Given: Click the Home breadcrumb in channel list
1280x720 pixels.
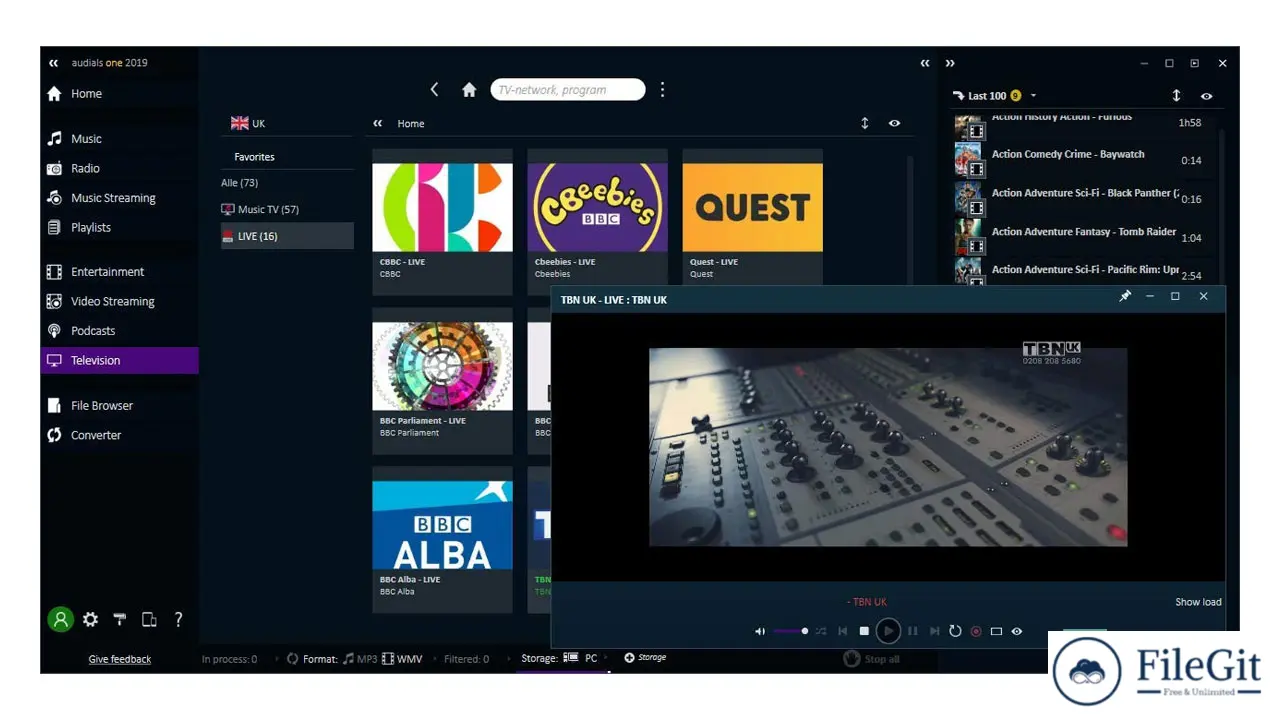Looking at the screenshot, I should (x=411, y=124).
